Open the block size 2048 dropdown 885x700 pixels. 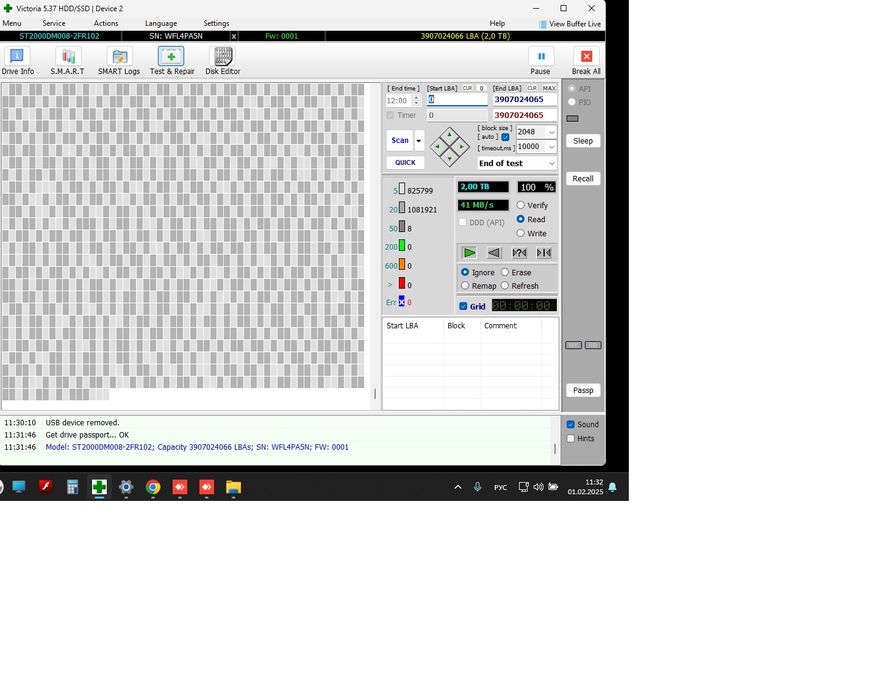551,132
